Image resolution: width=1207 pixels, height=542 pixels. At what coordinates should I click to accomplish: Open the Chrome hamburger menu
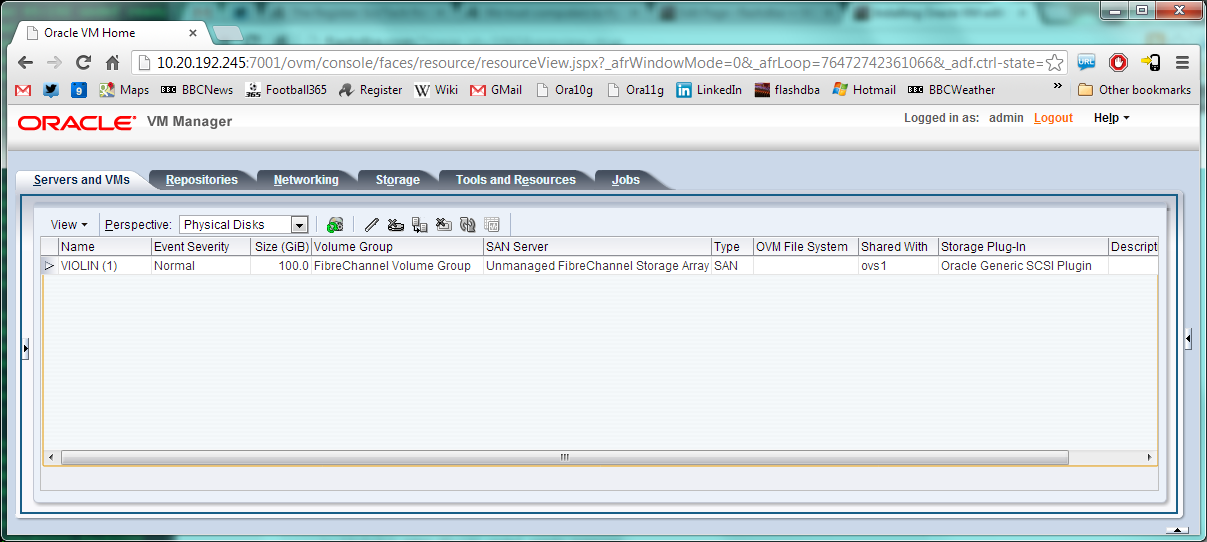tap(1183, 62)
